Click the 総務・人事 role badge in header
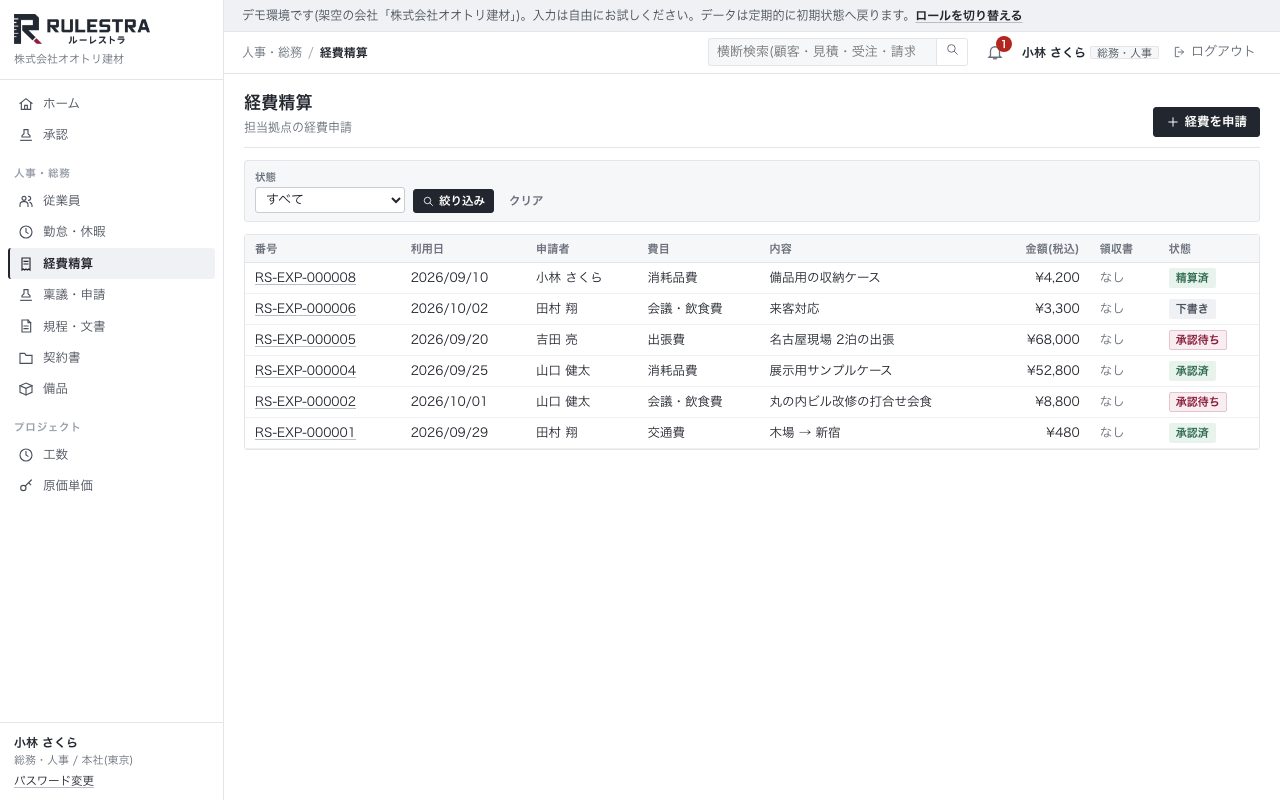1280x800 pixels. (x=1124, y=53)
